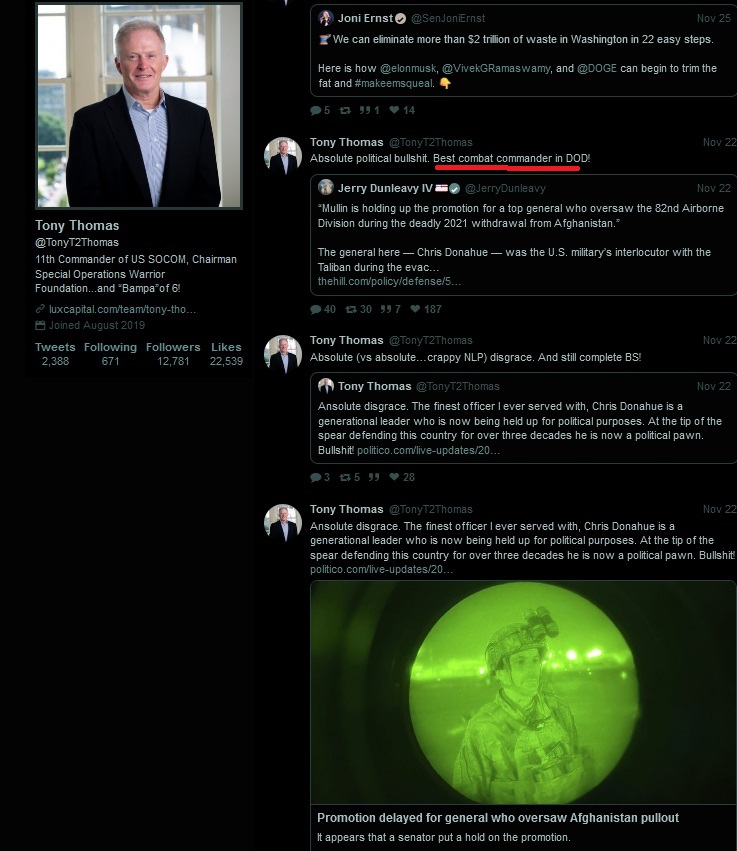Click retweet icon showing 5 retweets
The width and height of the screenshot is (737, 851).
point(345,478)
